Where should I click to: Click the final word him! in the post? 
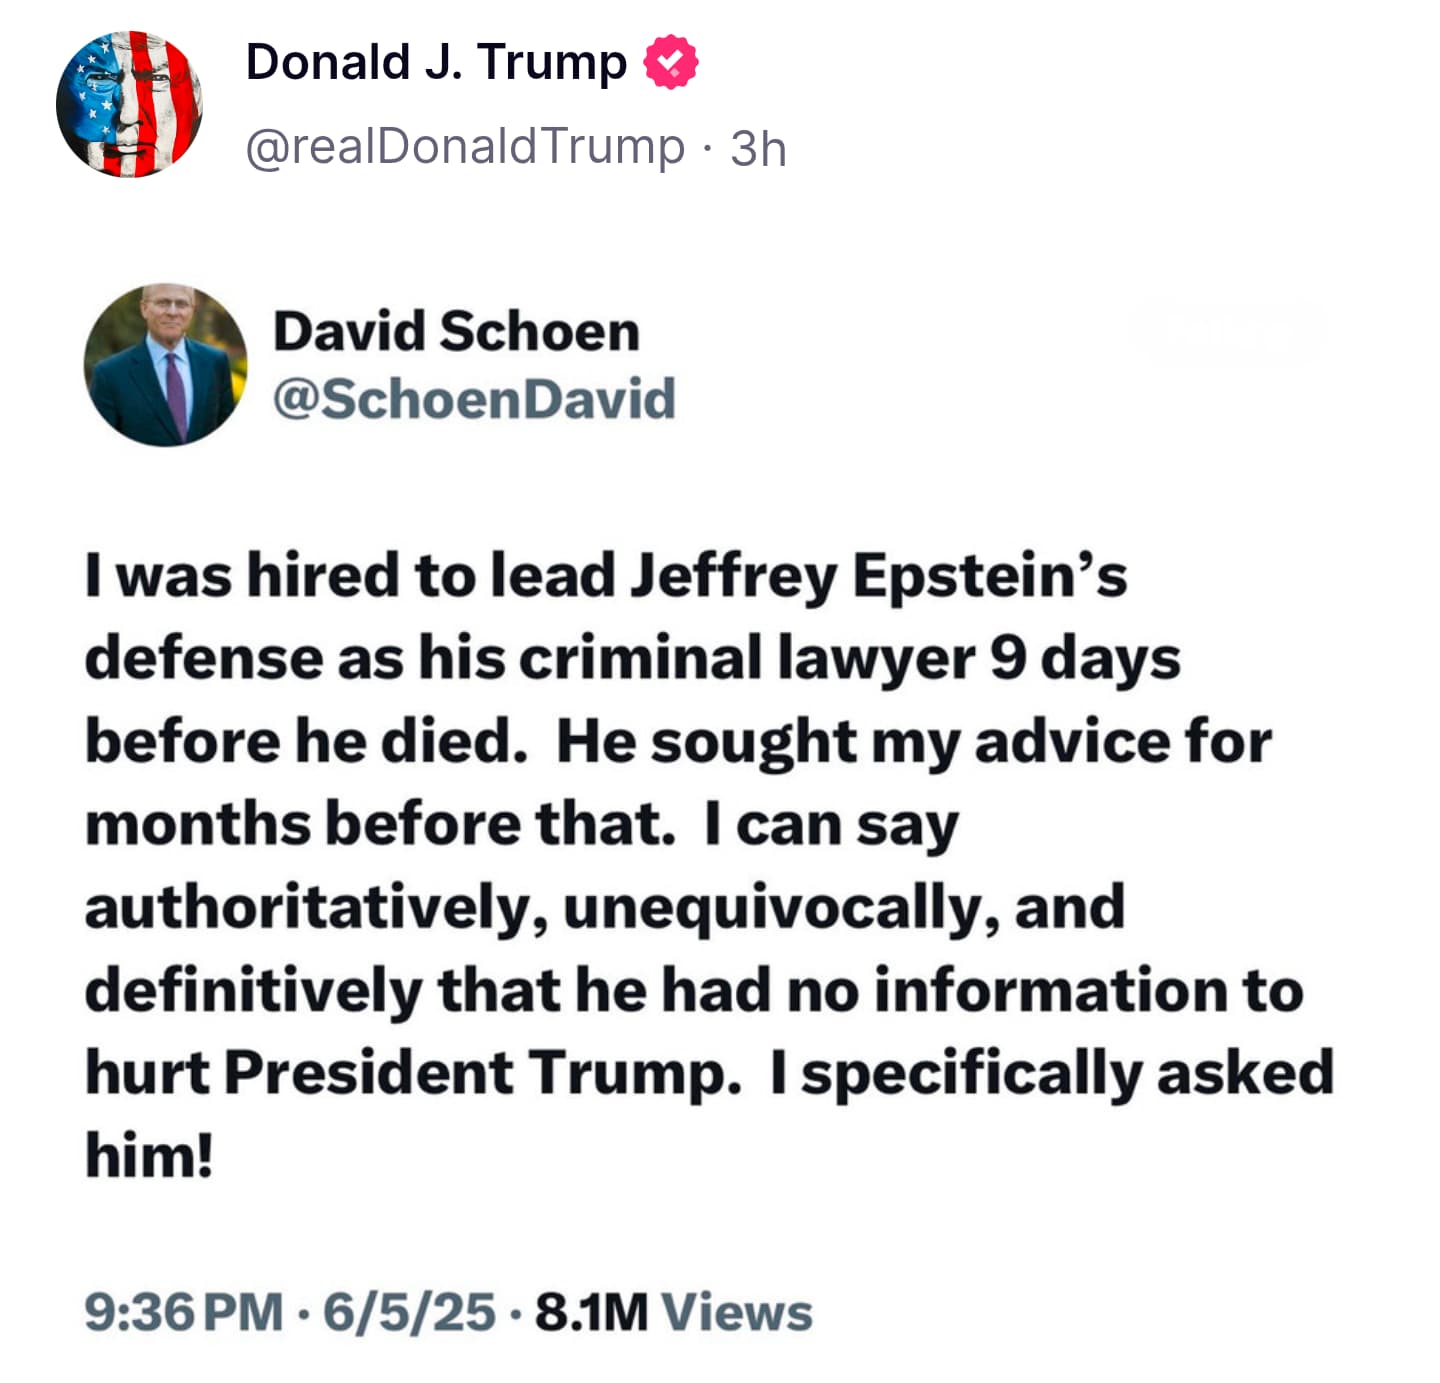(149, 1155)
